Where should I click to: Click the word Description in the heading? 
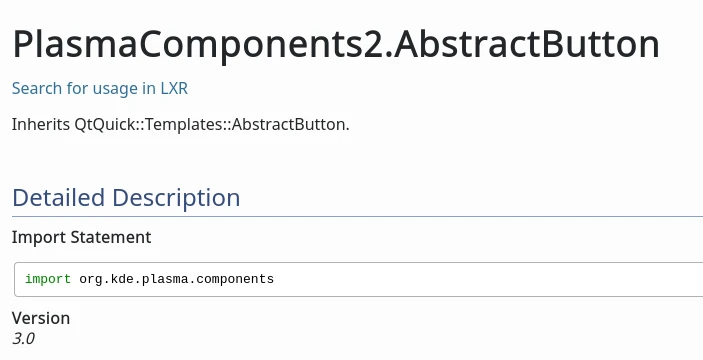pos(176,198)
